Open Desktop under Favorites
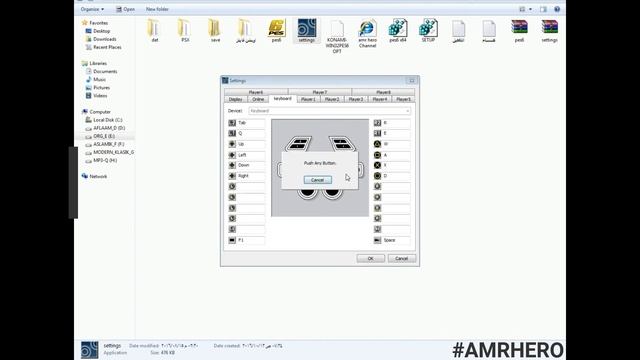 pos(98,31)
